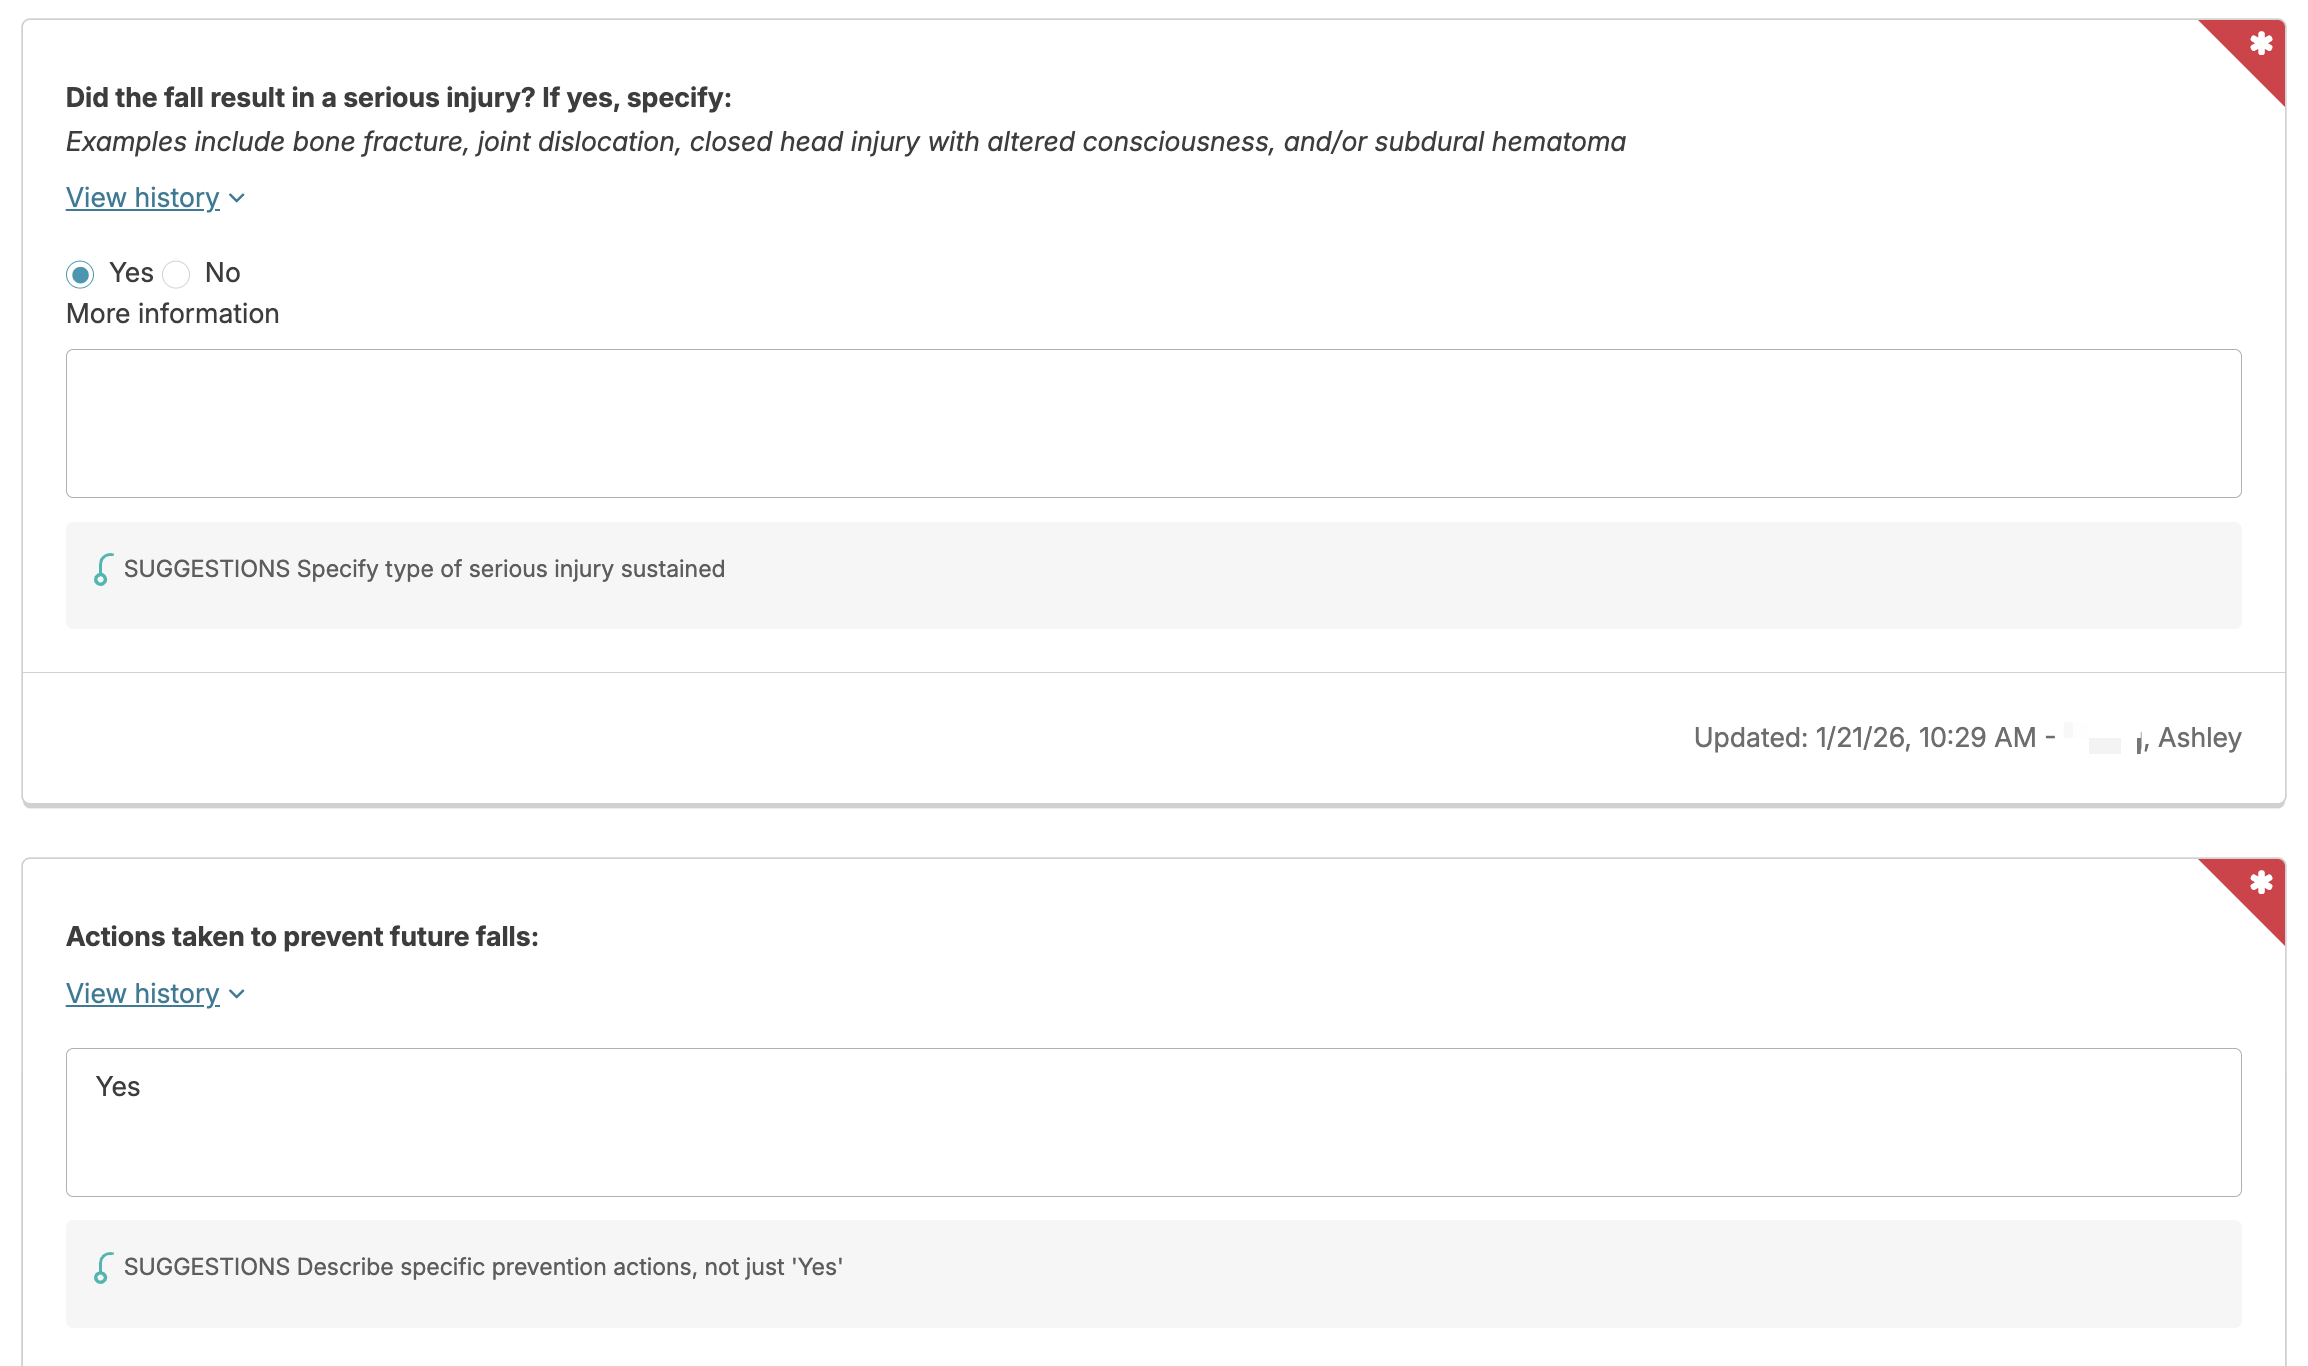Click the 'Specify type of serious injury sustained' suggestion text
2308x1366 pixels.
510,569
